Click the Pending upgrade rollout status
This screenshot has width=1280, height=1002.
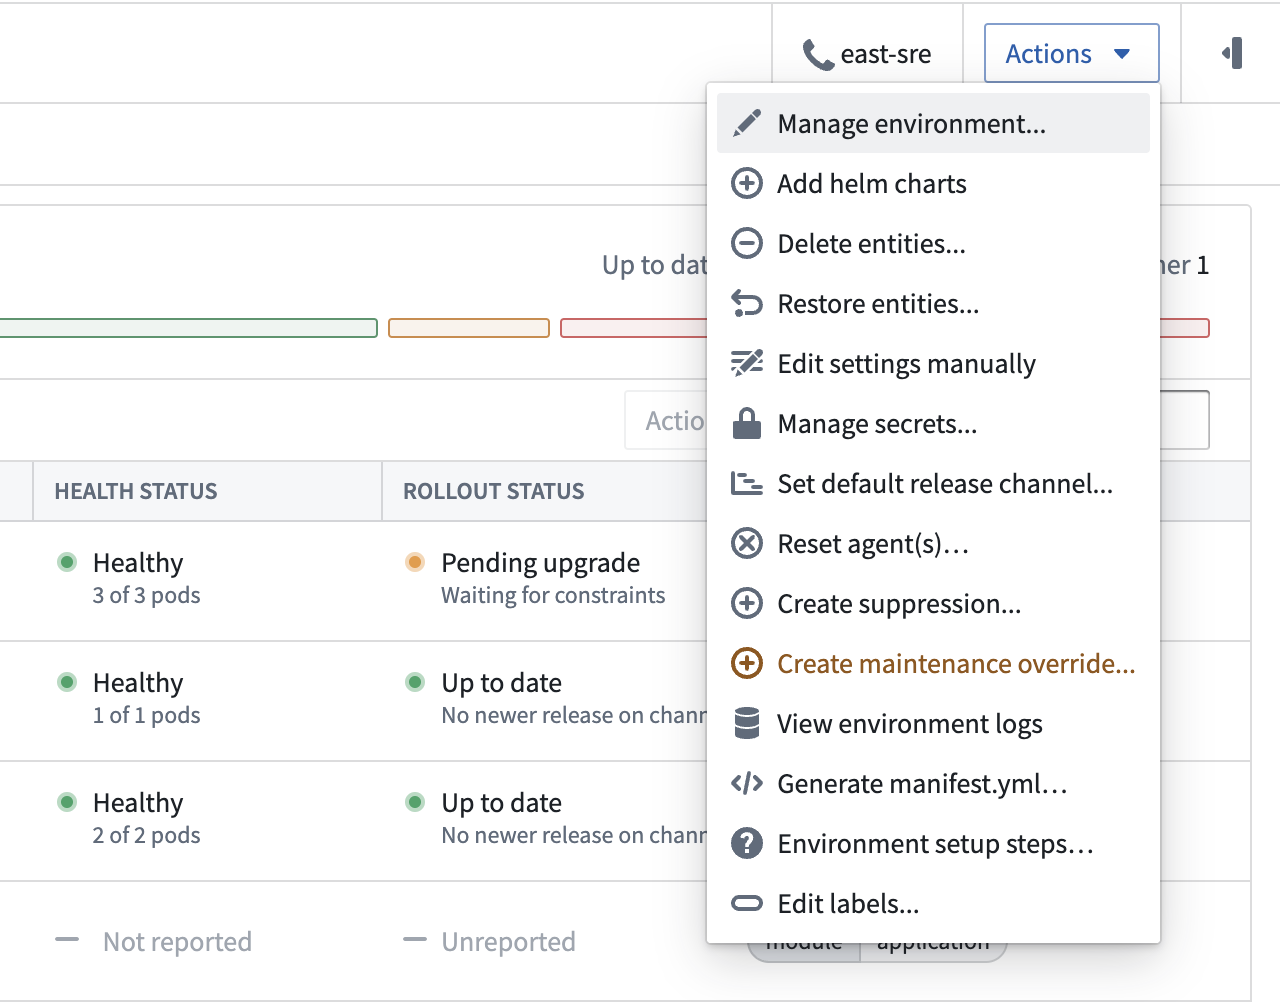click(535, 578)
